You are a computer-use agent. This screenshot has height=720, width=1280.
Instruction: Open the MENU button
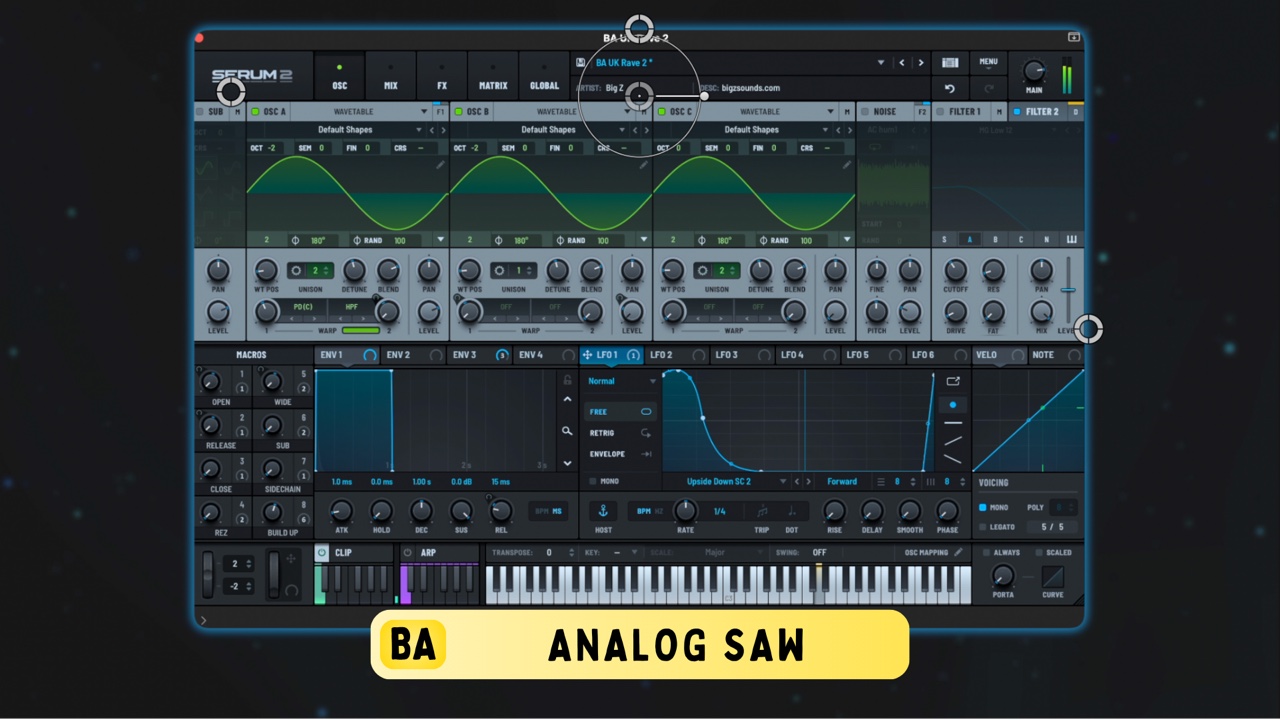[x=988, y=63]
